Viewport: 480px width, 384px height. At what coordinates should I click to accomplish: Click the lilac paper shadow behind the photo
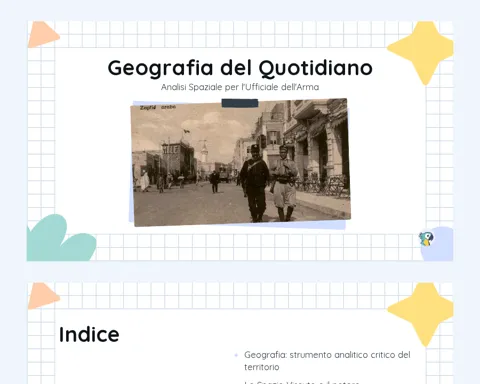(x=345, y=225)
